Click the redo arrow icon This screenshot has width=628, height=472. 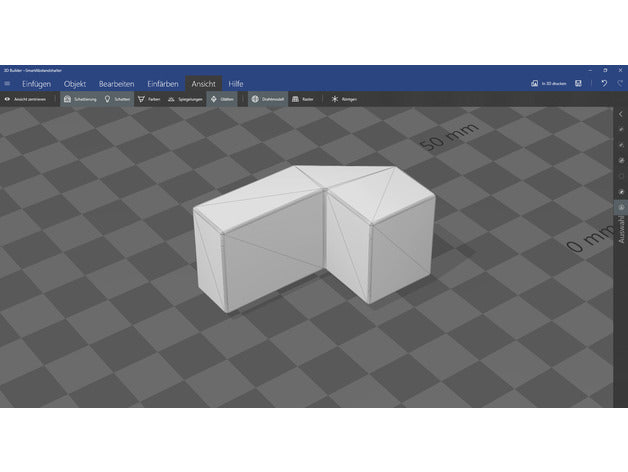620,83
